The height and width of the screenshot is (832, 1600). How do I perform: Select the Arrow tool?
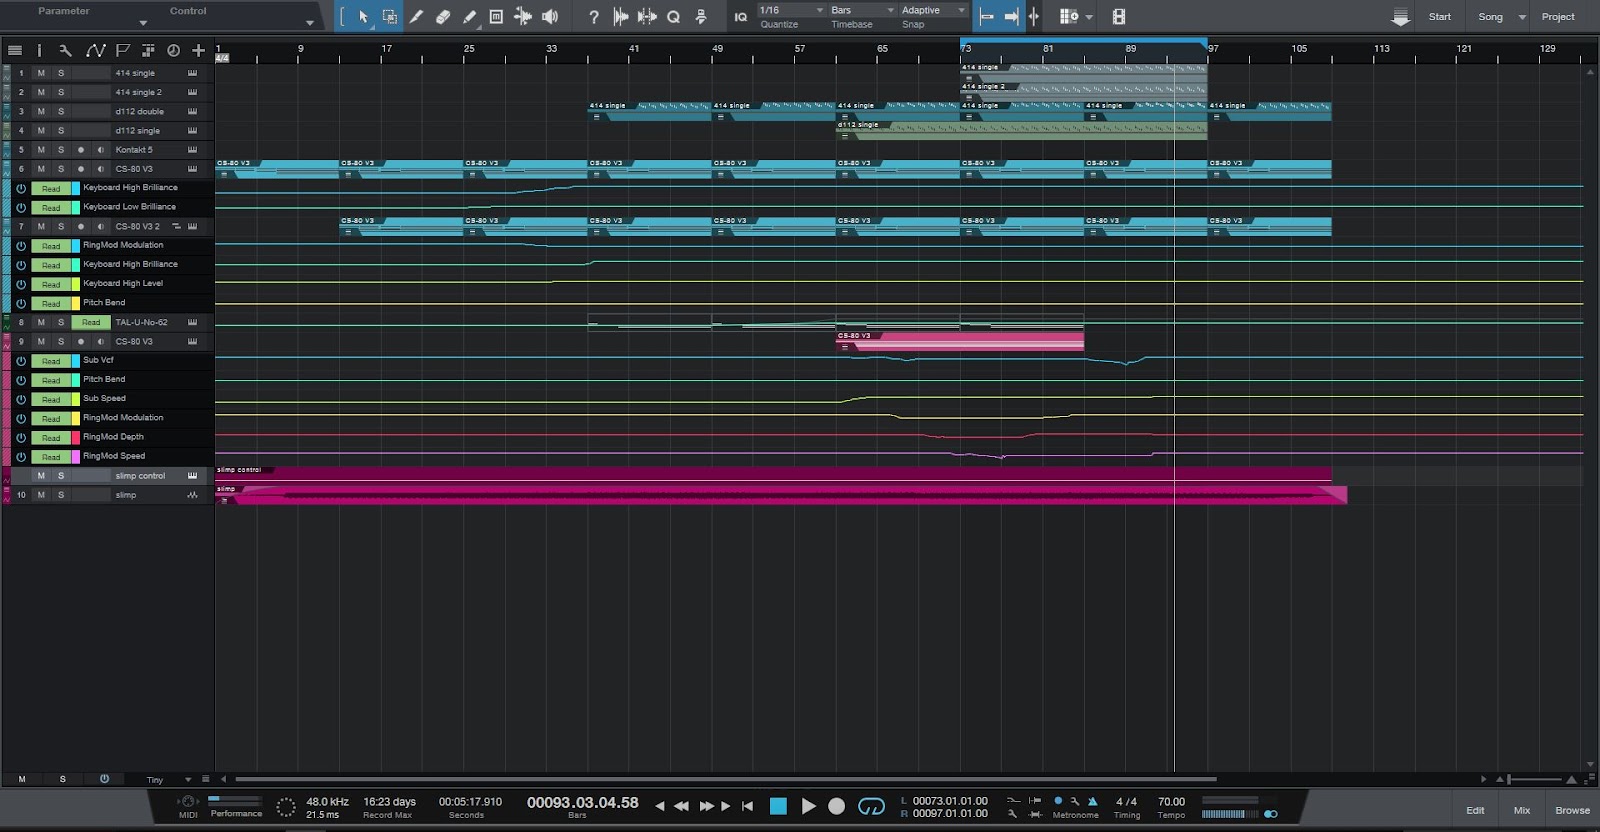tap(363, 17)
